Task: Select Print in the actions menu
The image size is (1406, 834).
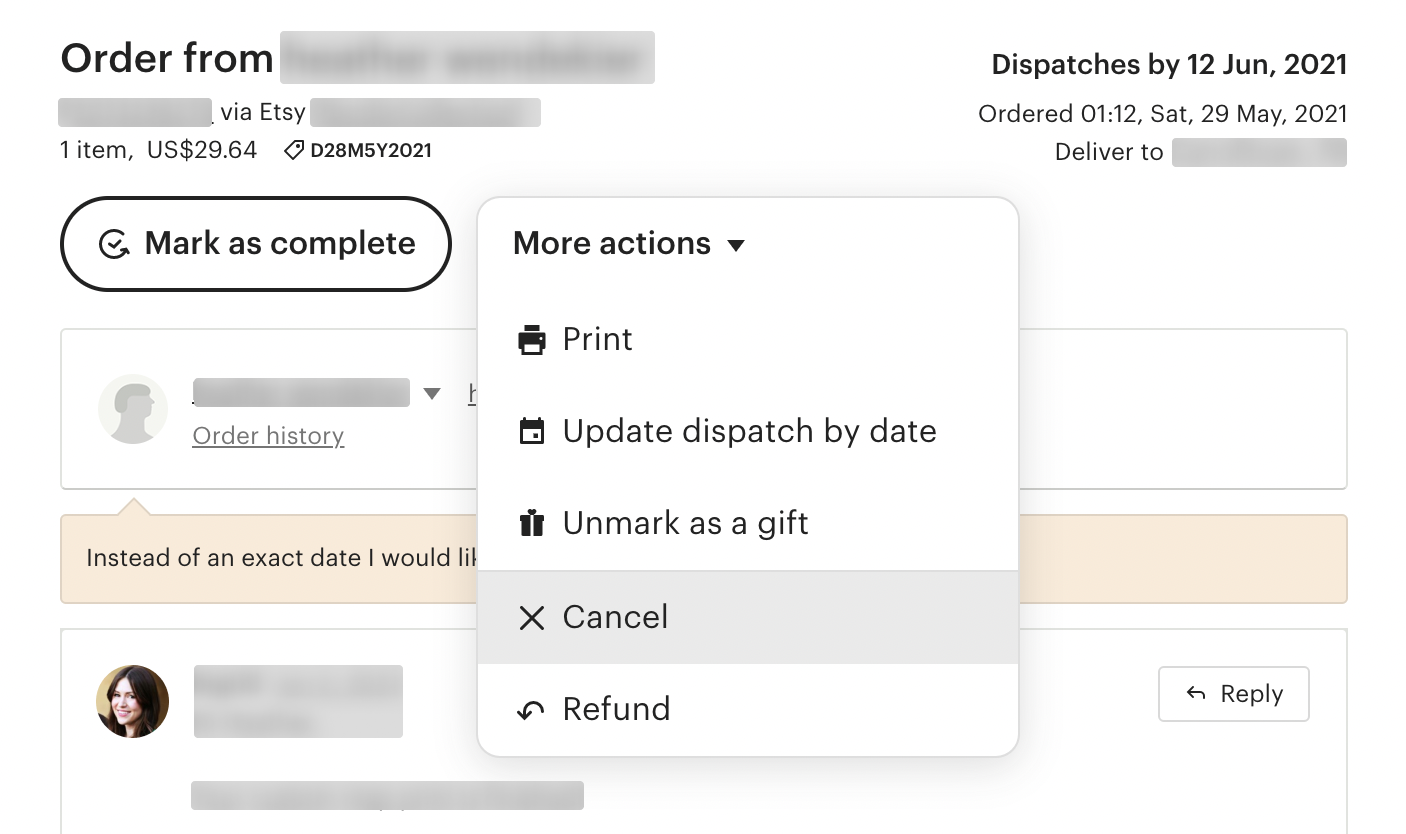Action: [x=748, y=340]
